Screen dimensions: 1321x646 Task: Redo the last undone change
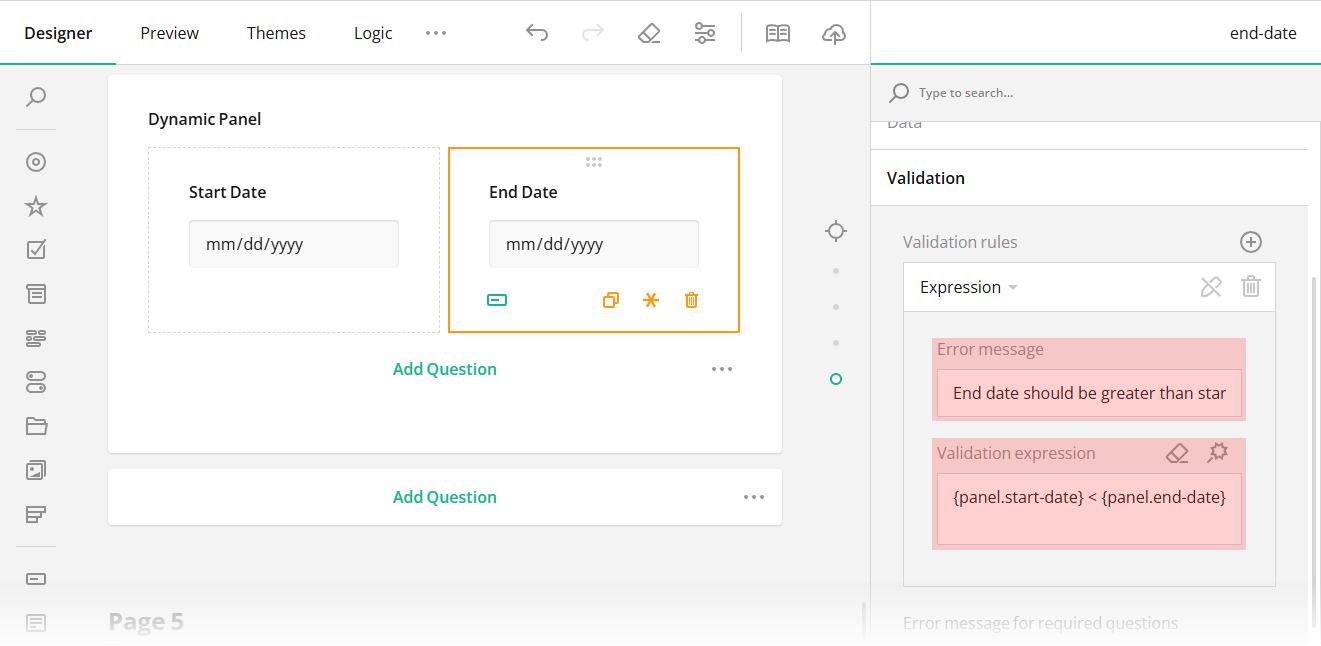(x=592, y=33)
